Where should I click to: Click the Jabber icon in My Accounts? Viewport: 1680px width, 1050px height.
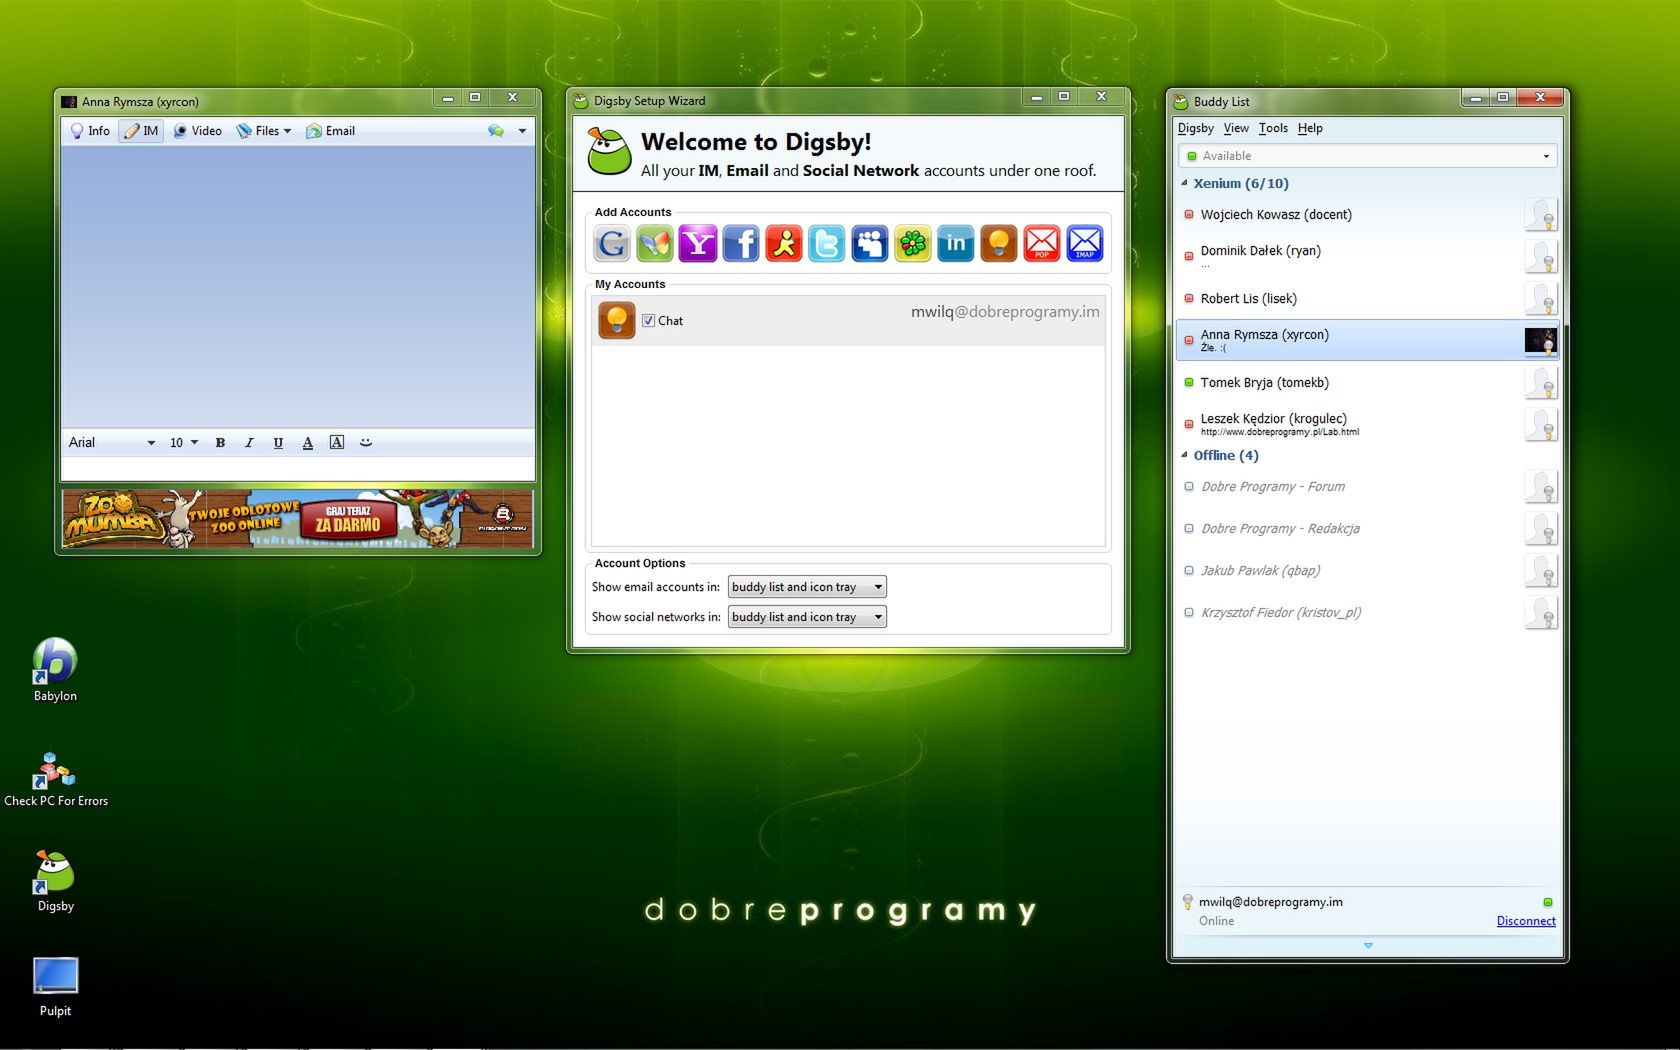tap(617, 320)
